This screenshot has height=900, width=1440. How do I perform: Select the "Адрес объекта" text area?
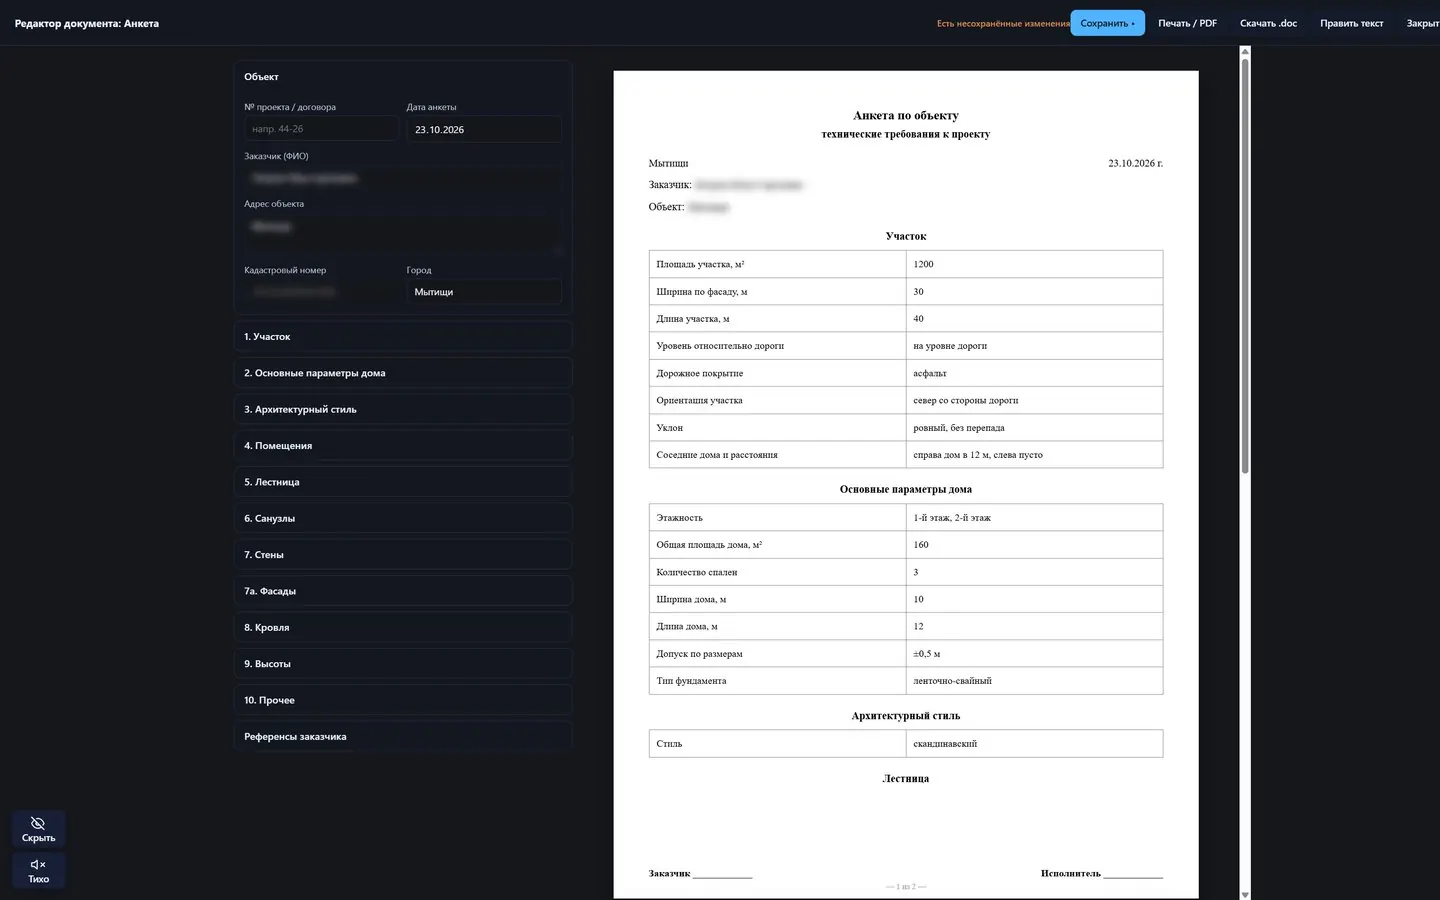coord(403,235)
